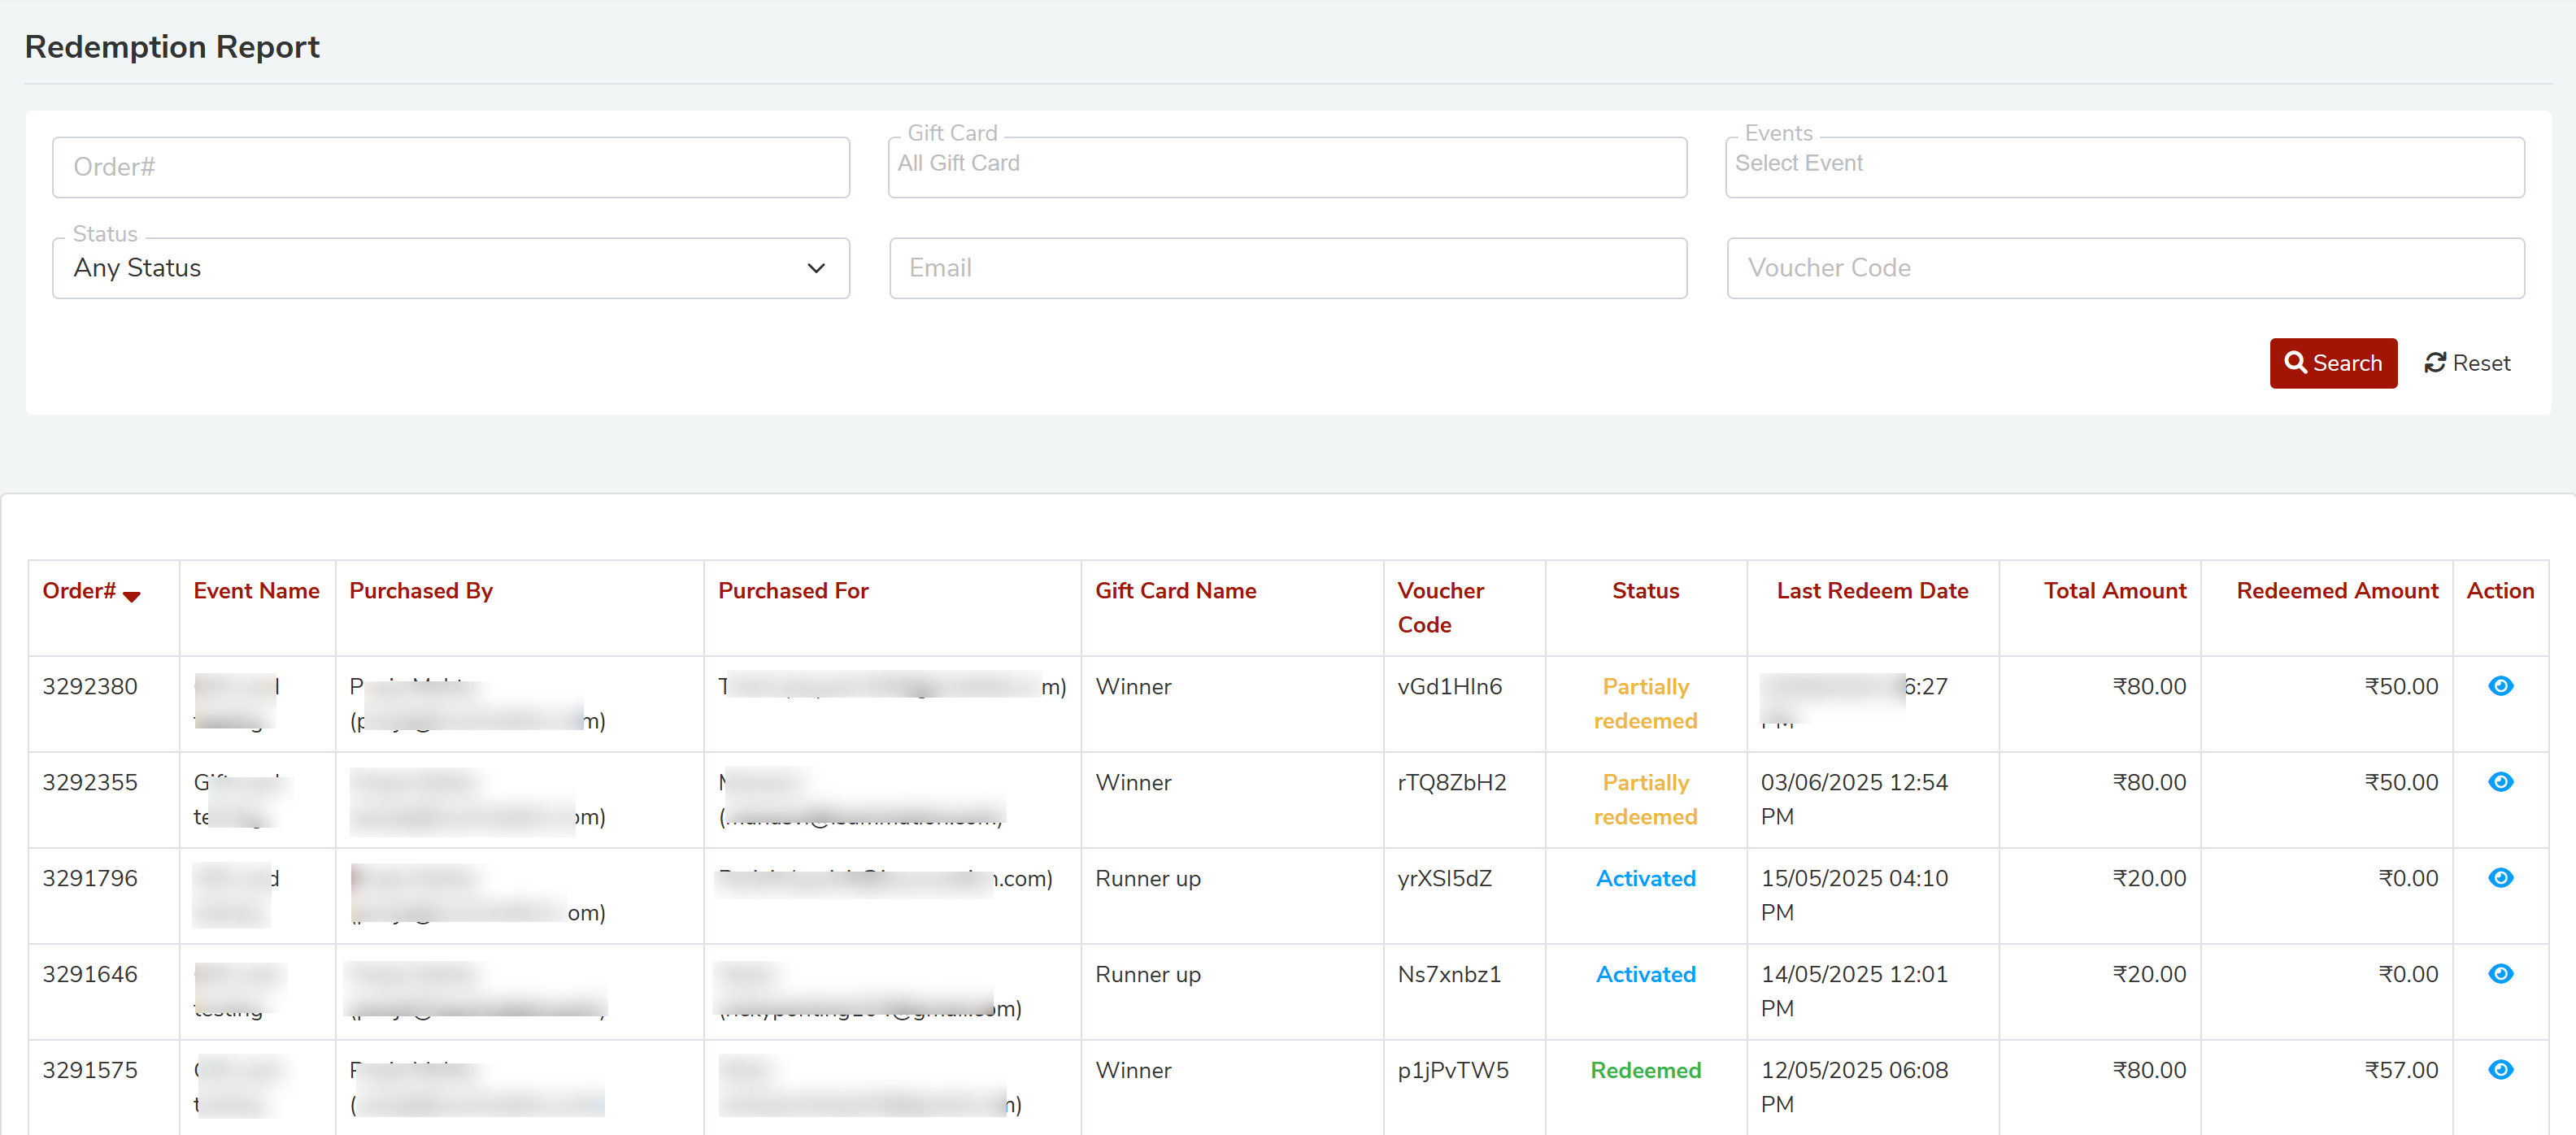Click the Order# input field
Image resolution: width=2576 pixels, height=1135 pixels.
(451, 167)
